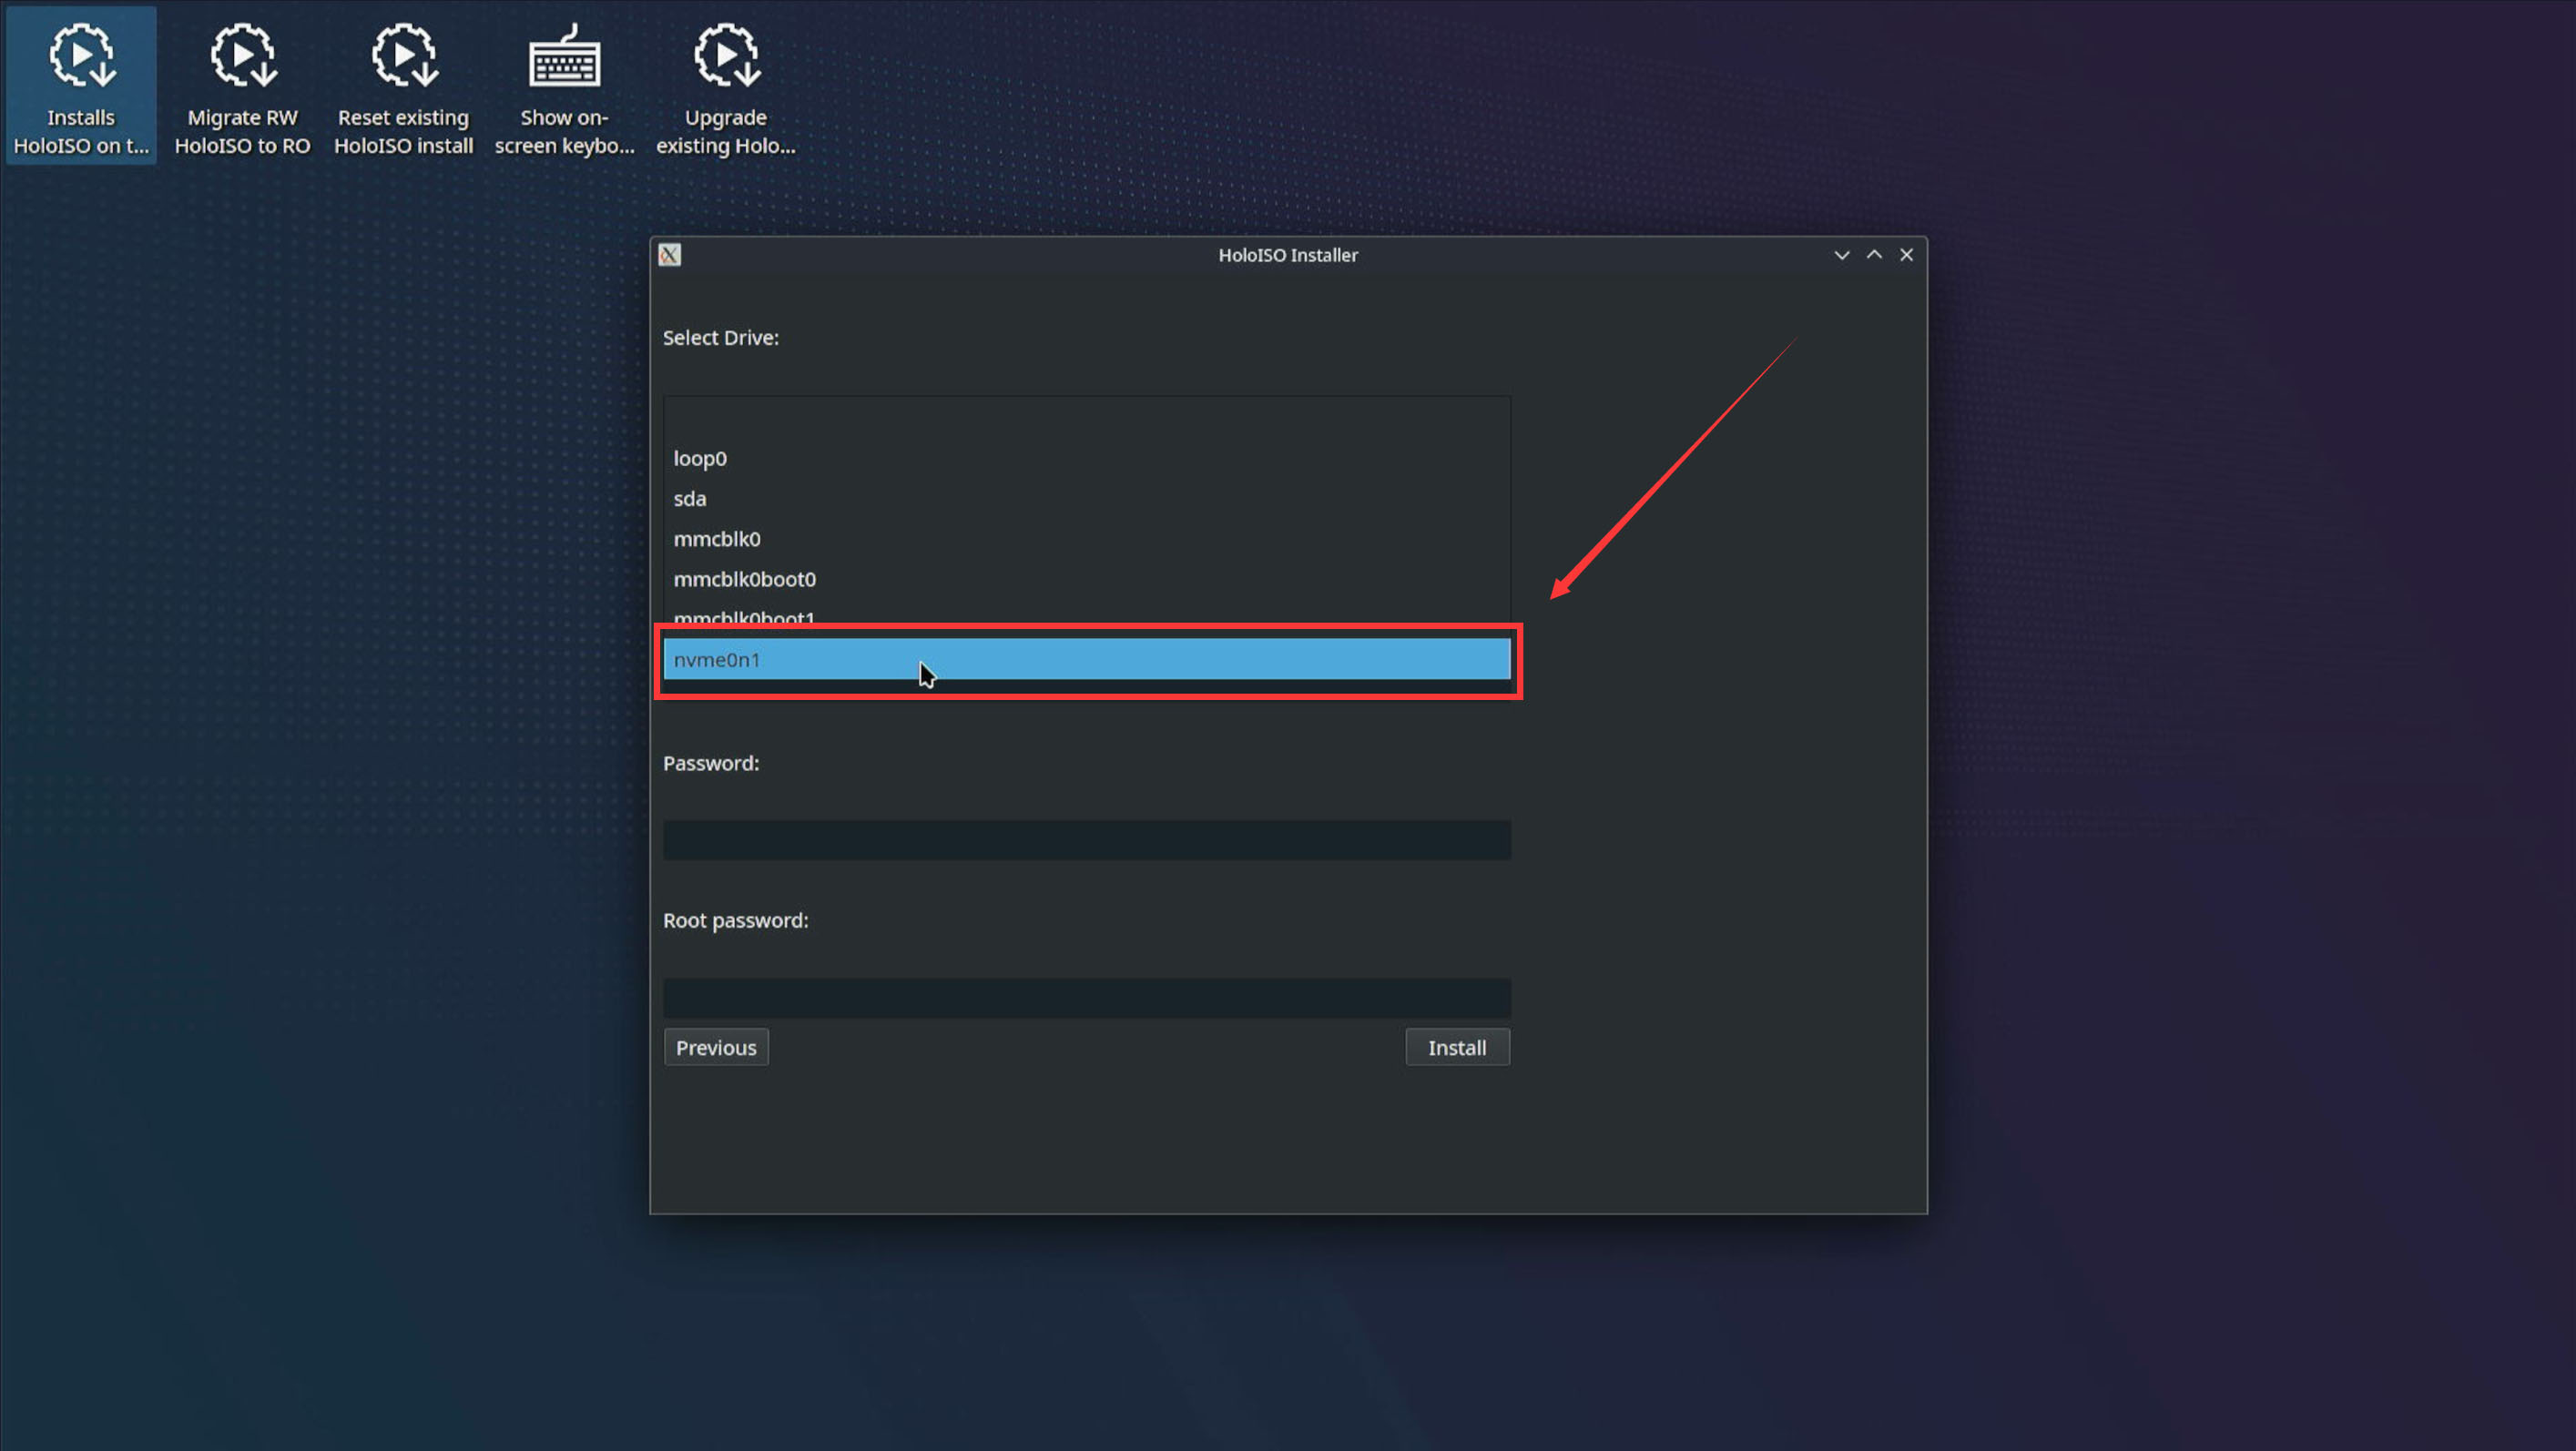Select mmcblk0boot0 drive entry
2576x1451 pixels.
tap(1087, 579)
